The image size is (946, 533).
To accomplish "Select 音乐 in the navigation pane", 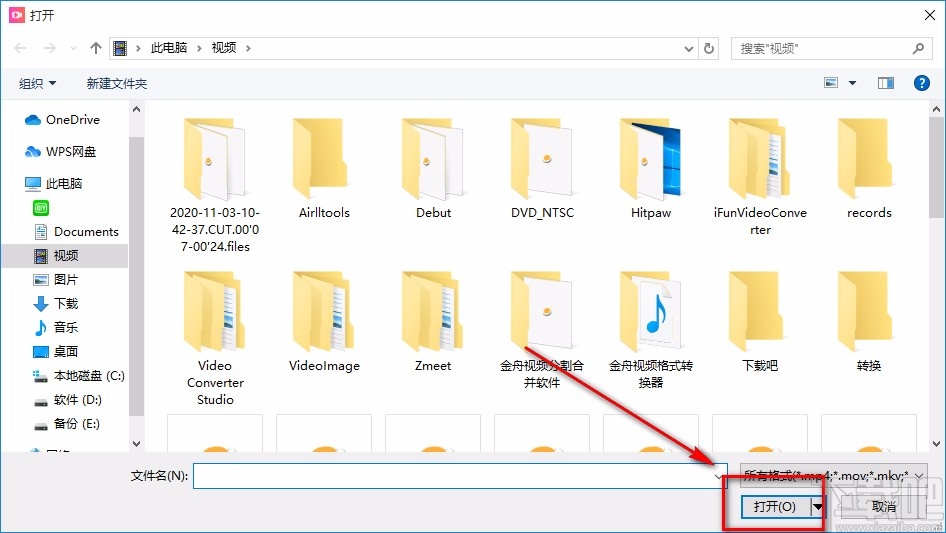I will pyautogui.click(x=56, y=328).
